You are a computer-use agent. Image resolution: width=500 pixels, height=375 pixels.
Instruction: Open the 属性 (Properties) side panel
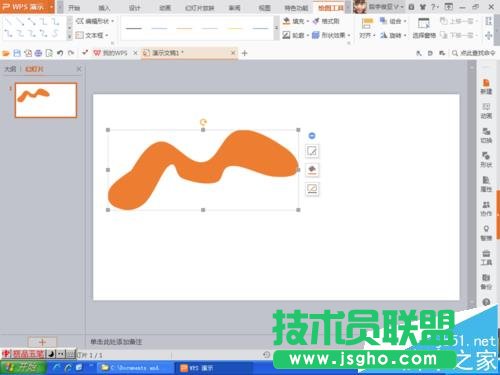coord(486,184)
